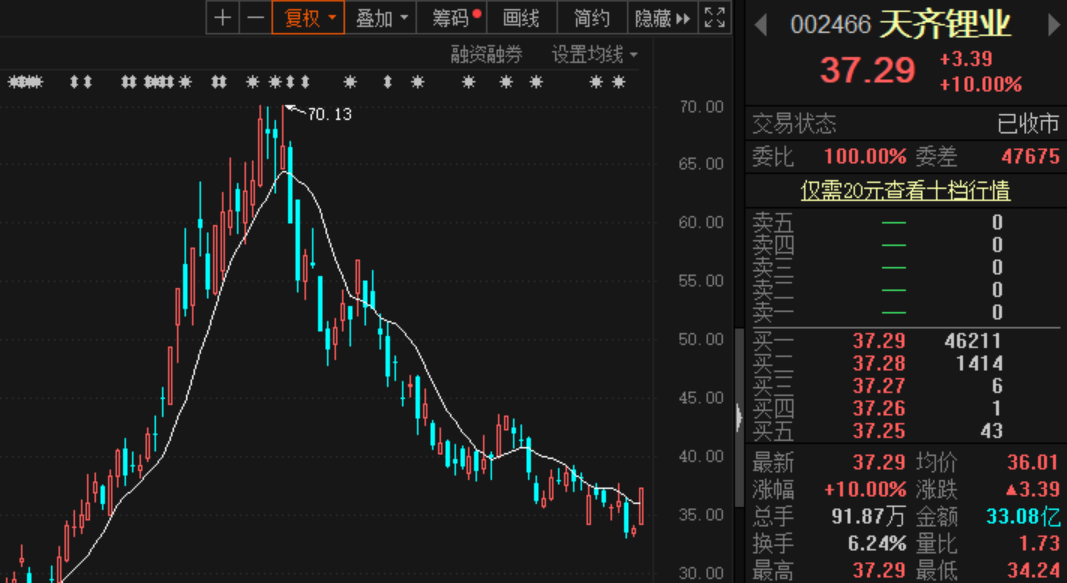Go to previous stock using the left arrow
Image resolution: width=1067 pixels, height=583 pixels.
point(762,24)
